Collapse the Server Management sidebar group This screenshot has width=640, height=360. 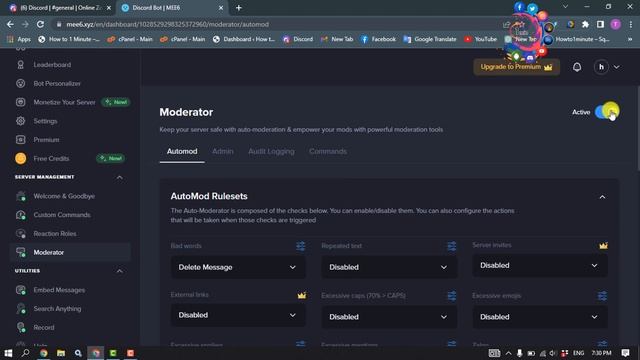coord(119,177)
